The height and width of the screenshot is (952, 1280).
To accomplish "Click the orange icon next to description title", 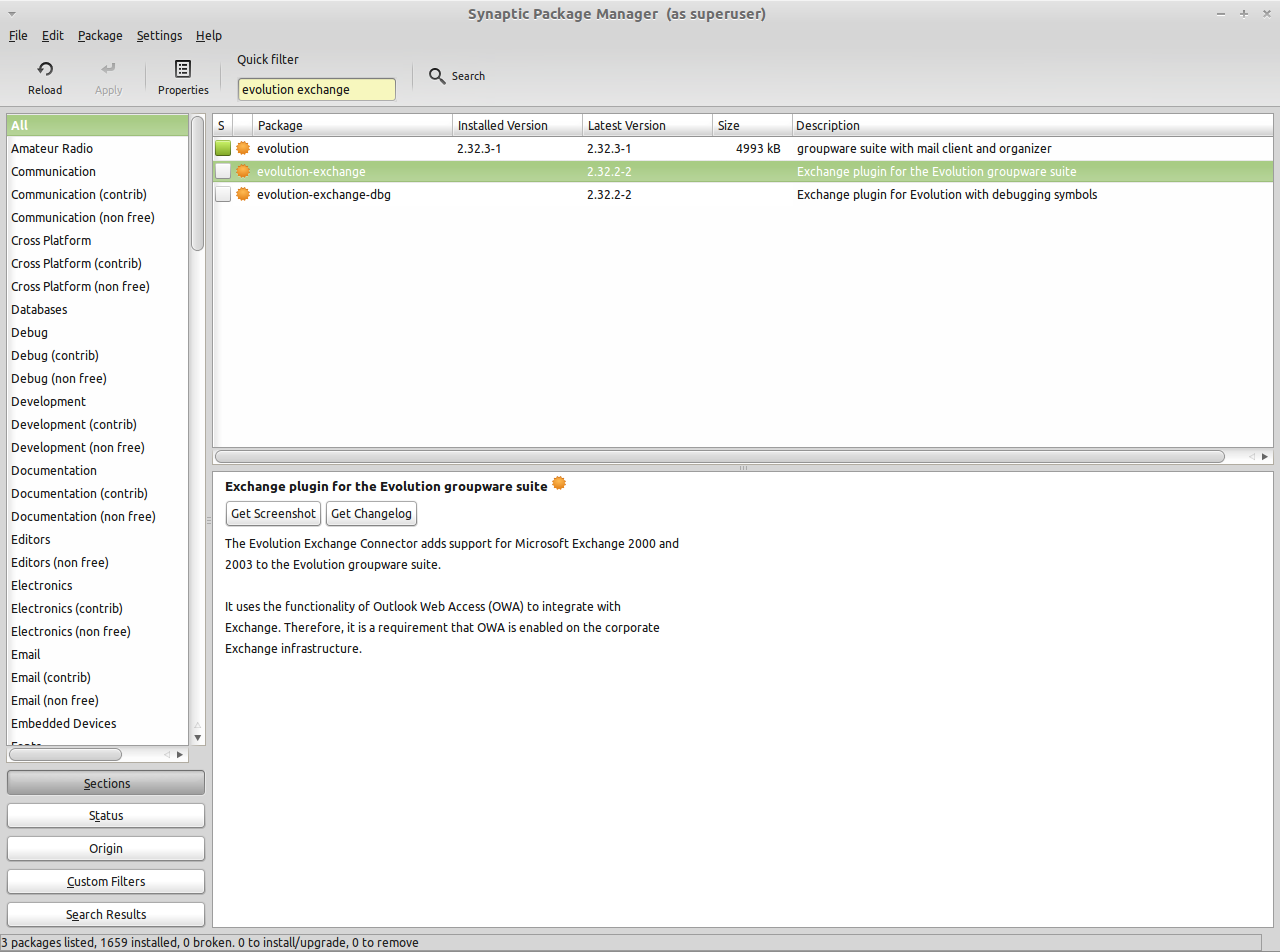I will coord(559,484).
